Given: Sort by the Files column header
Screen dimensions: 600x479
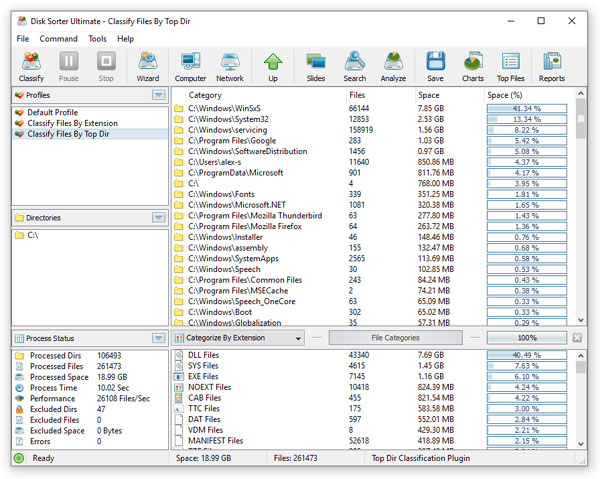Looking at the screenshot, I should [380, 95].
